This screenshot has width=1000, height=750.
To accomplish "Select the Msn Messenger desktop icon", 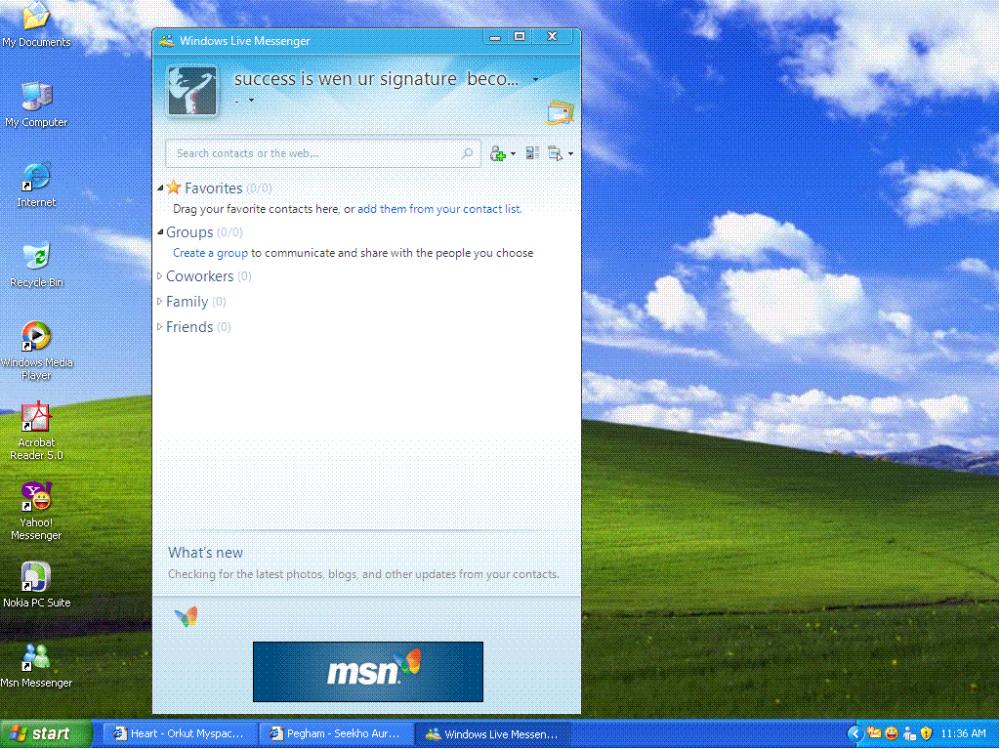I will pyautogui.click(x=36, y=666).
